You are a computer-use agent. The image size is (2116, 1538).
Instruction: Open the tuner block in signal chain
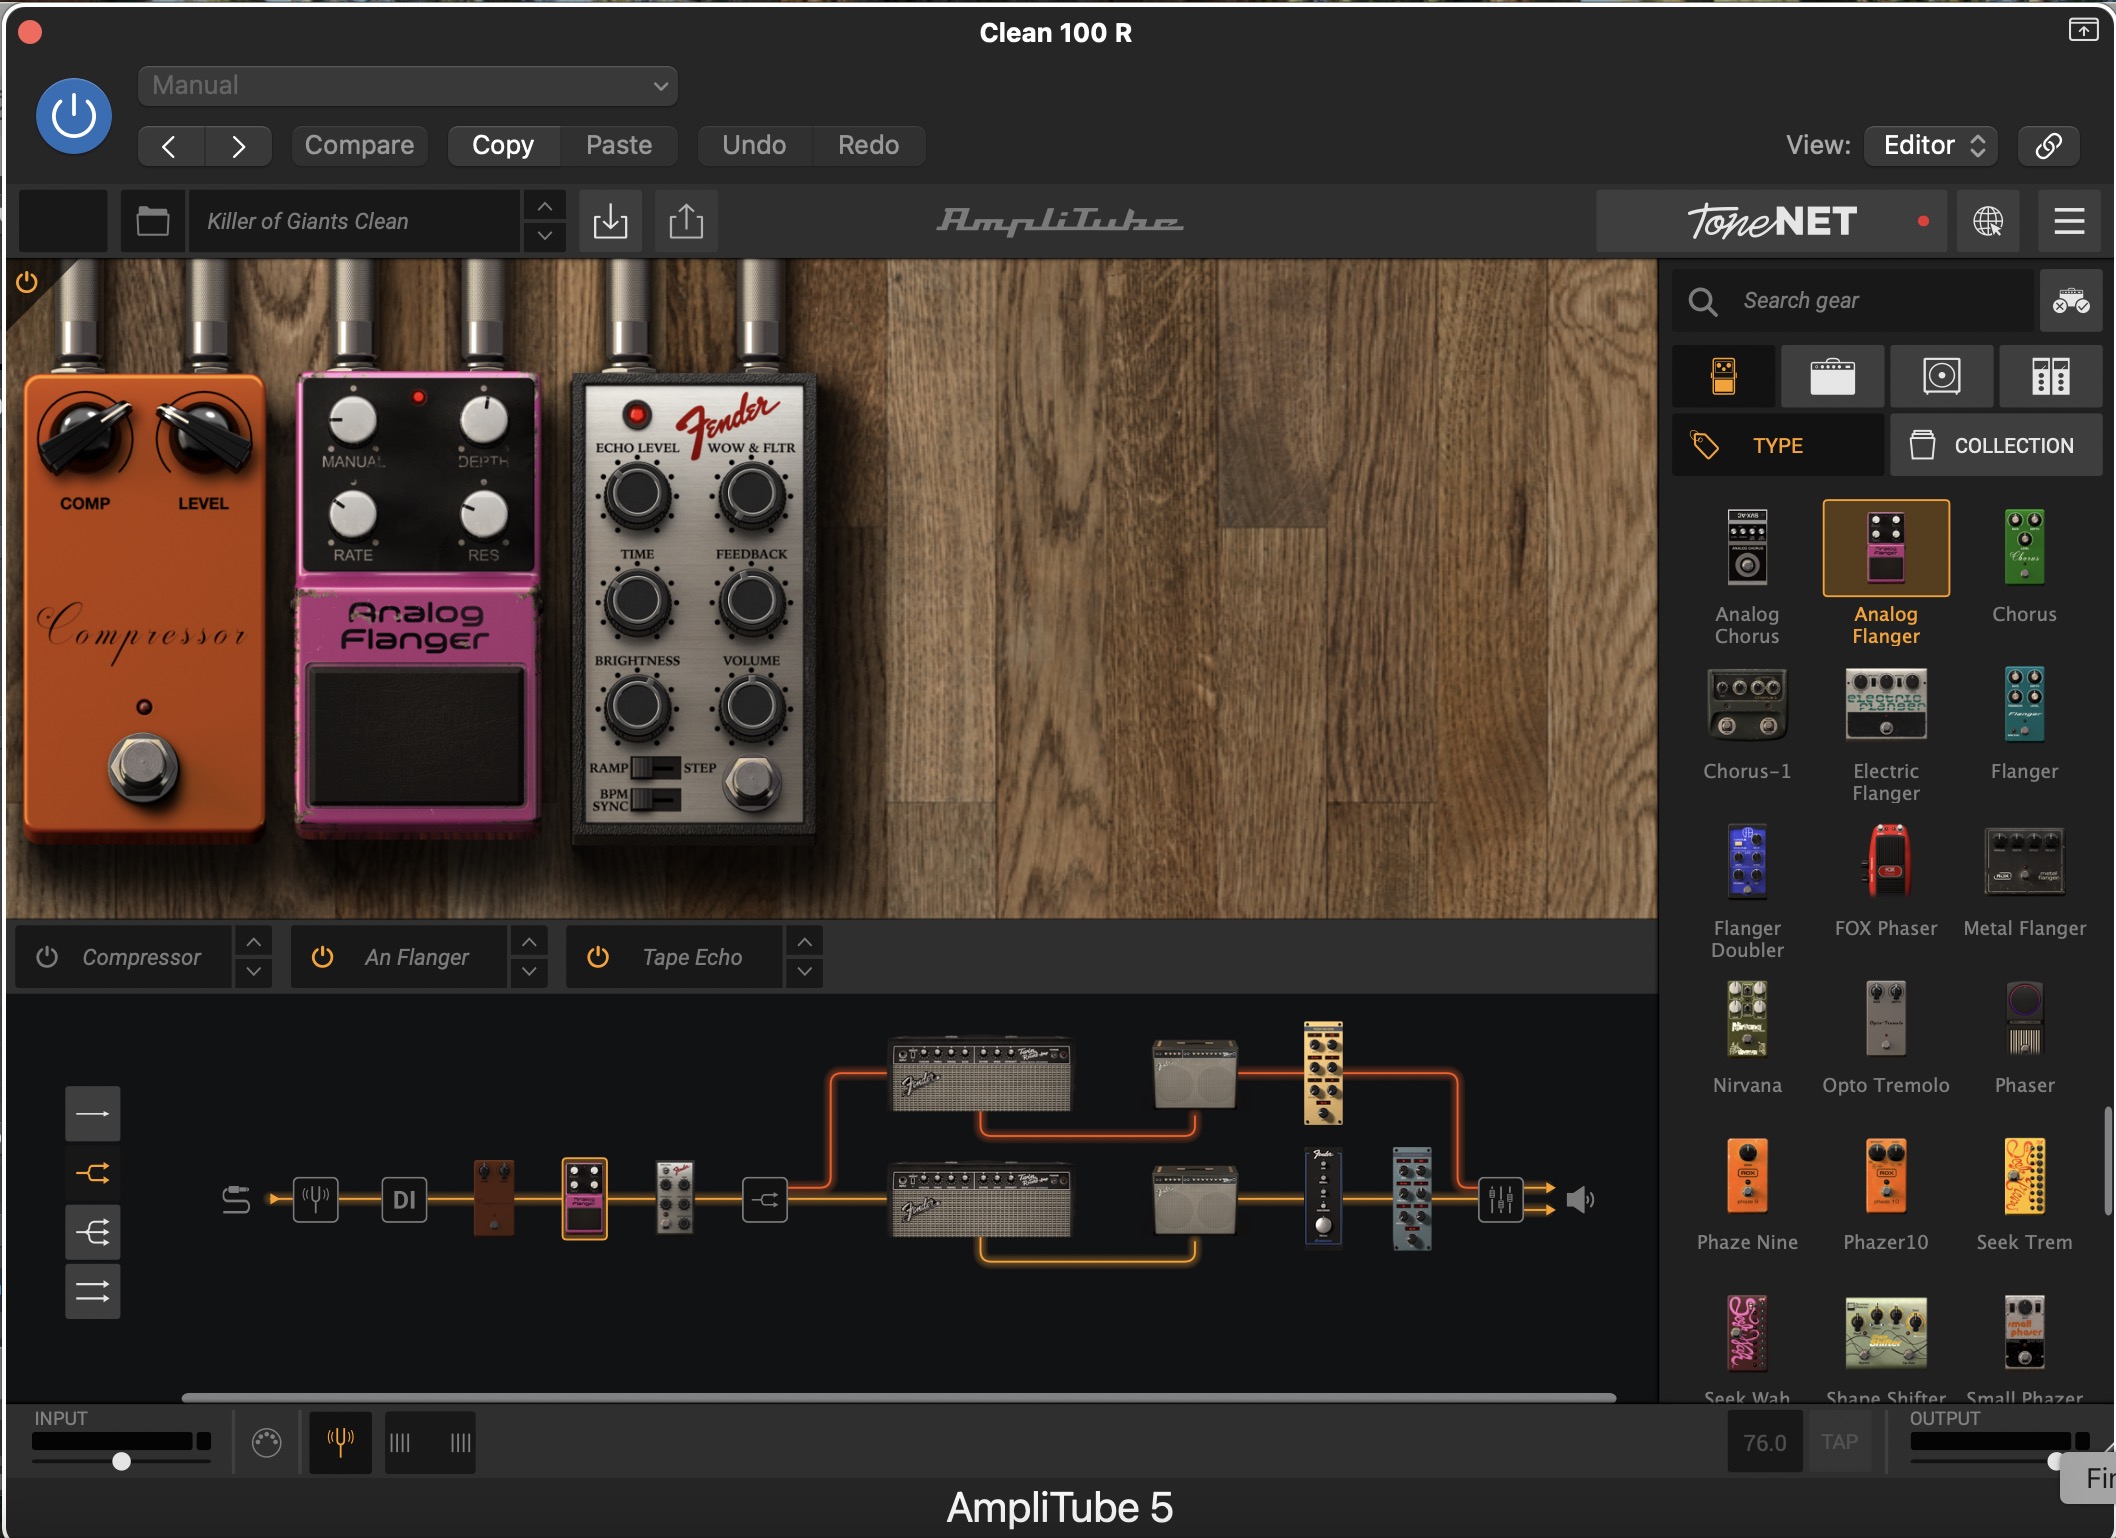315,1199
